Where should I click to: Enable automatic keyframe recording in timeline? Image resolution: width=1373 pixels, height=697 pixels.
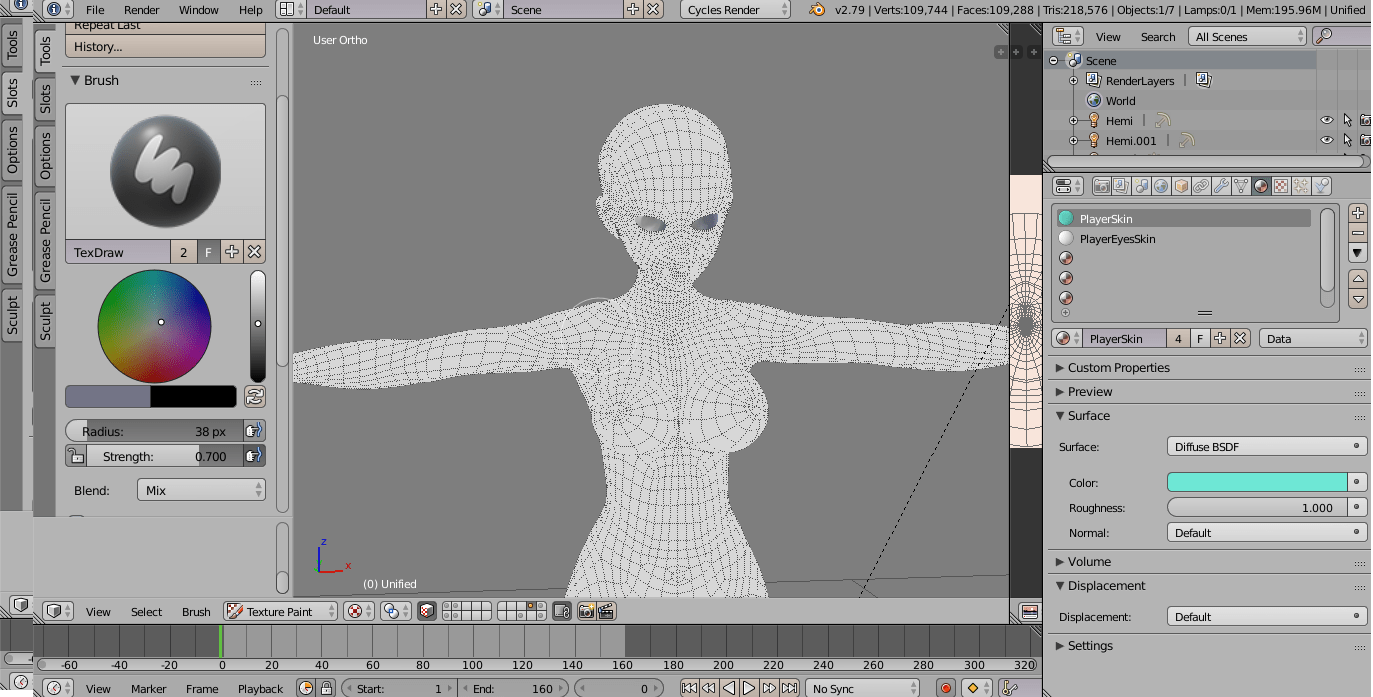click(944, 687)
